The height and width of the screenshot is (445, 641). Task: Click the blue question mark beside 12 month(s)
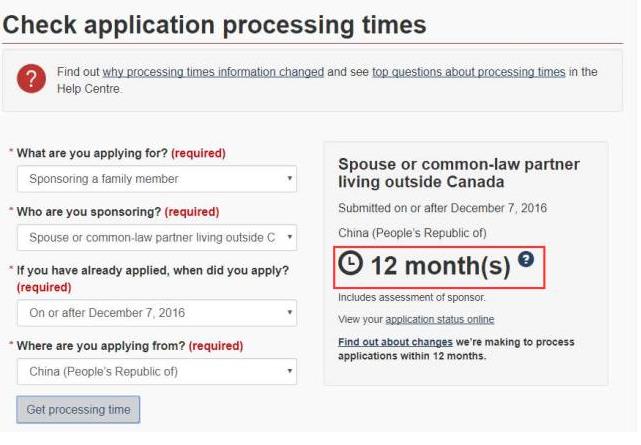526,259
